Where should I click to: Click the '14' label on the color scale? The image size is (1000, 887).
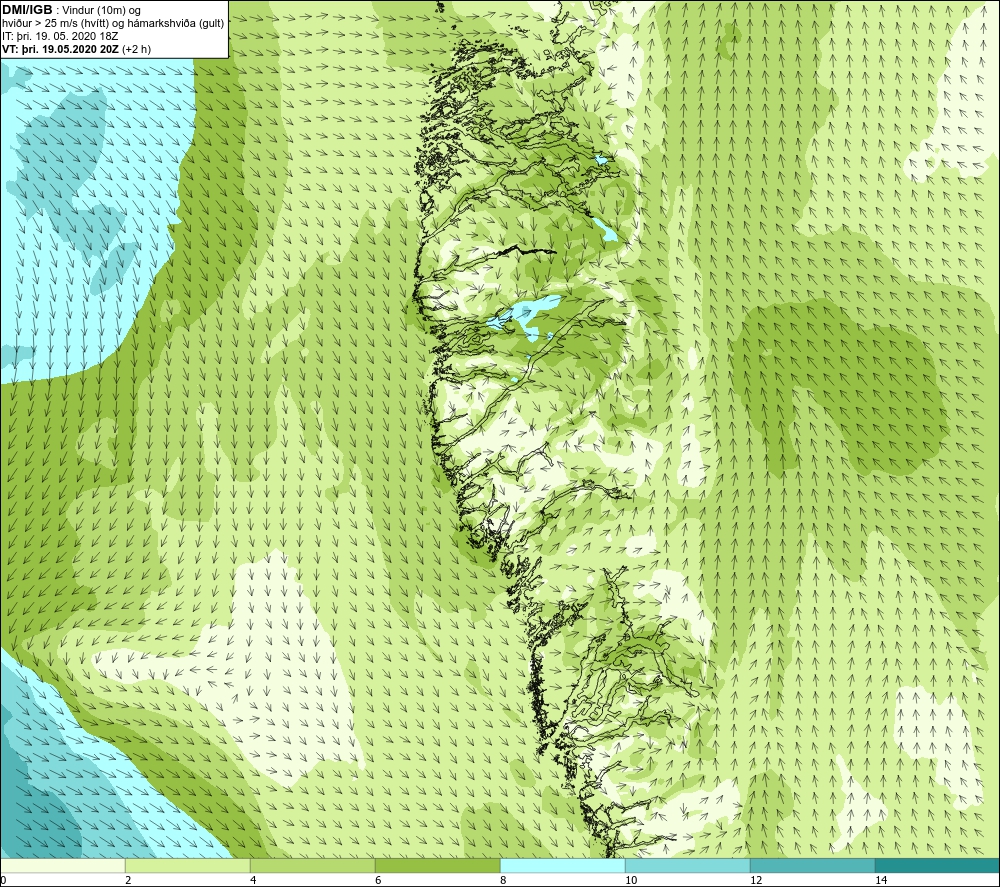[x=881, y=880]
